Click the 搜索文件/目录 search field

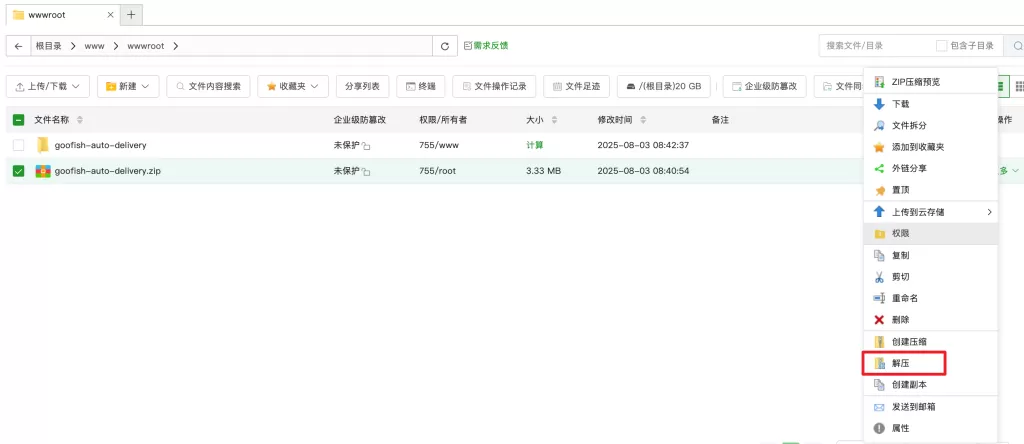(875, 46)
